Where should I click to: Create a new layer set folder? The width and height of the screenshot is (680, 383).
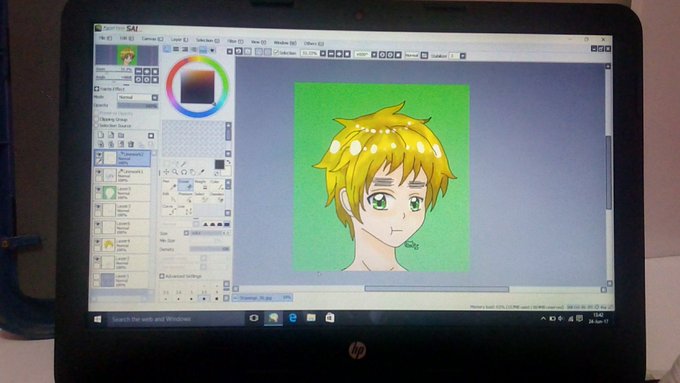pos(121,135)
